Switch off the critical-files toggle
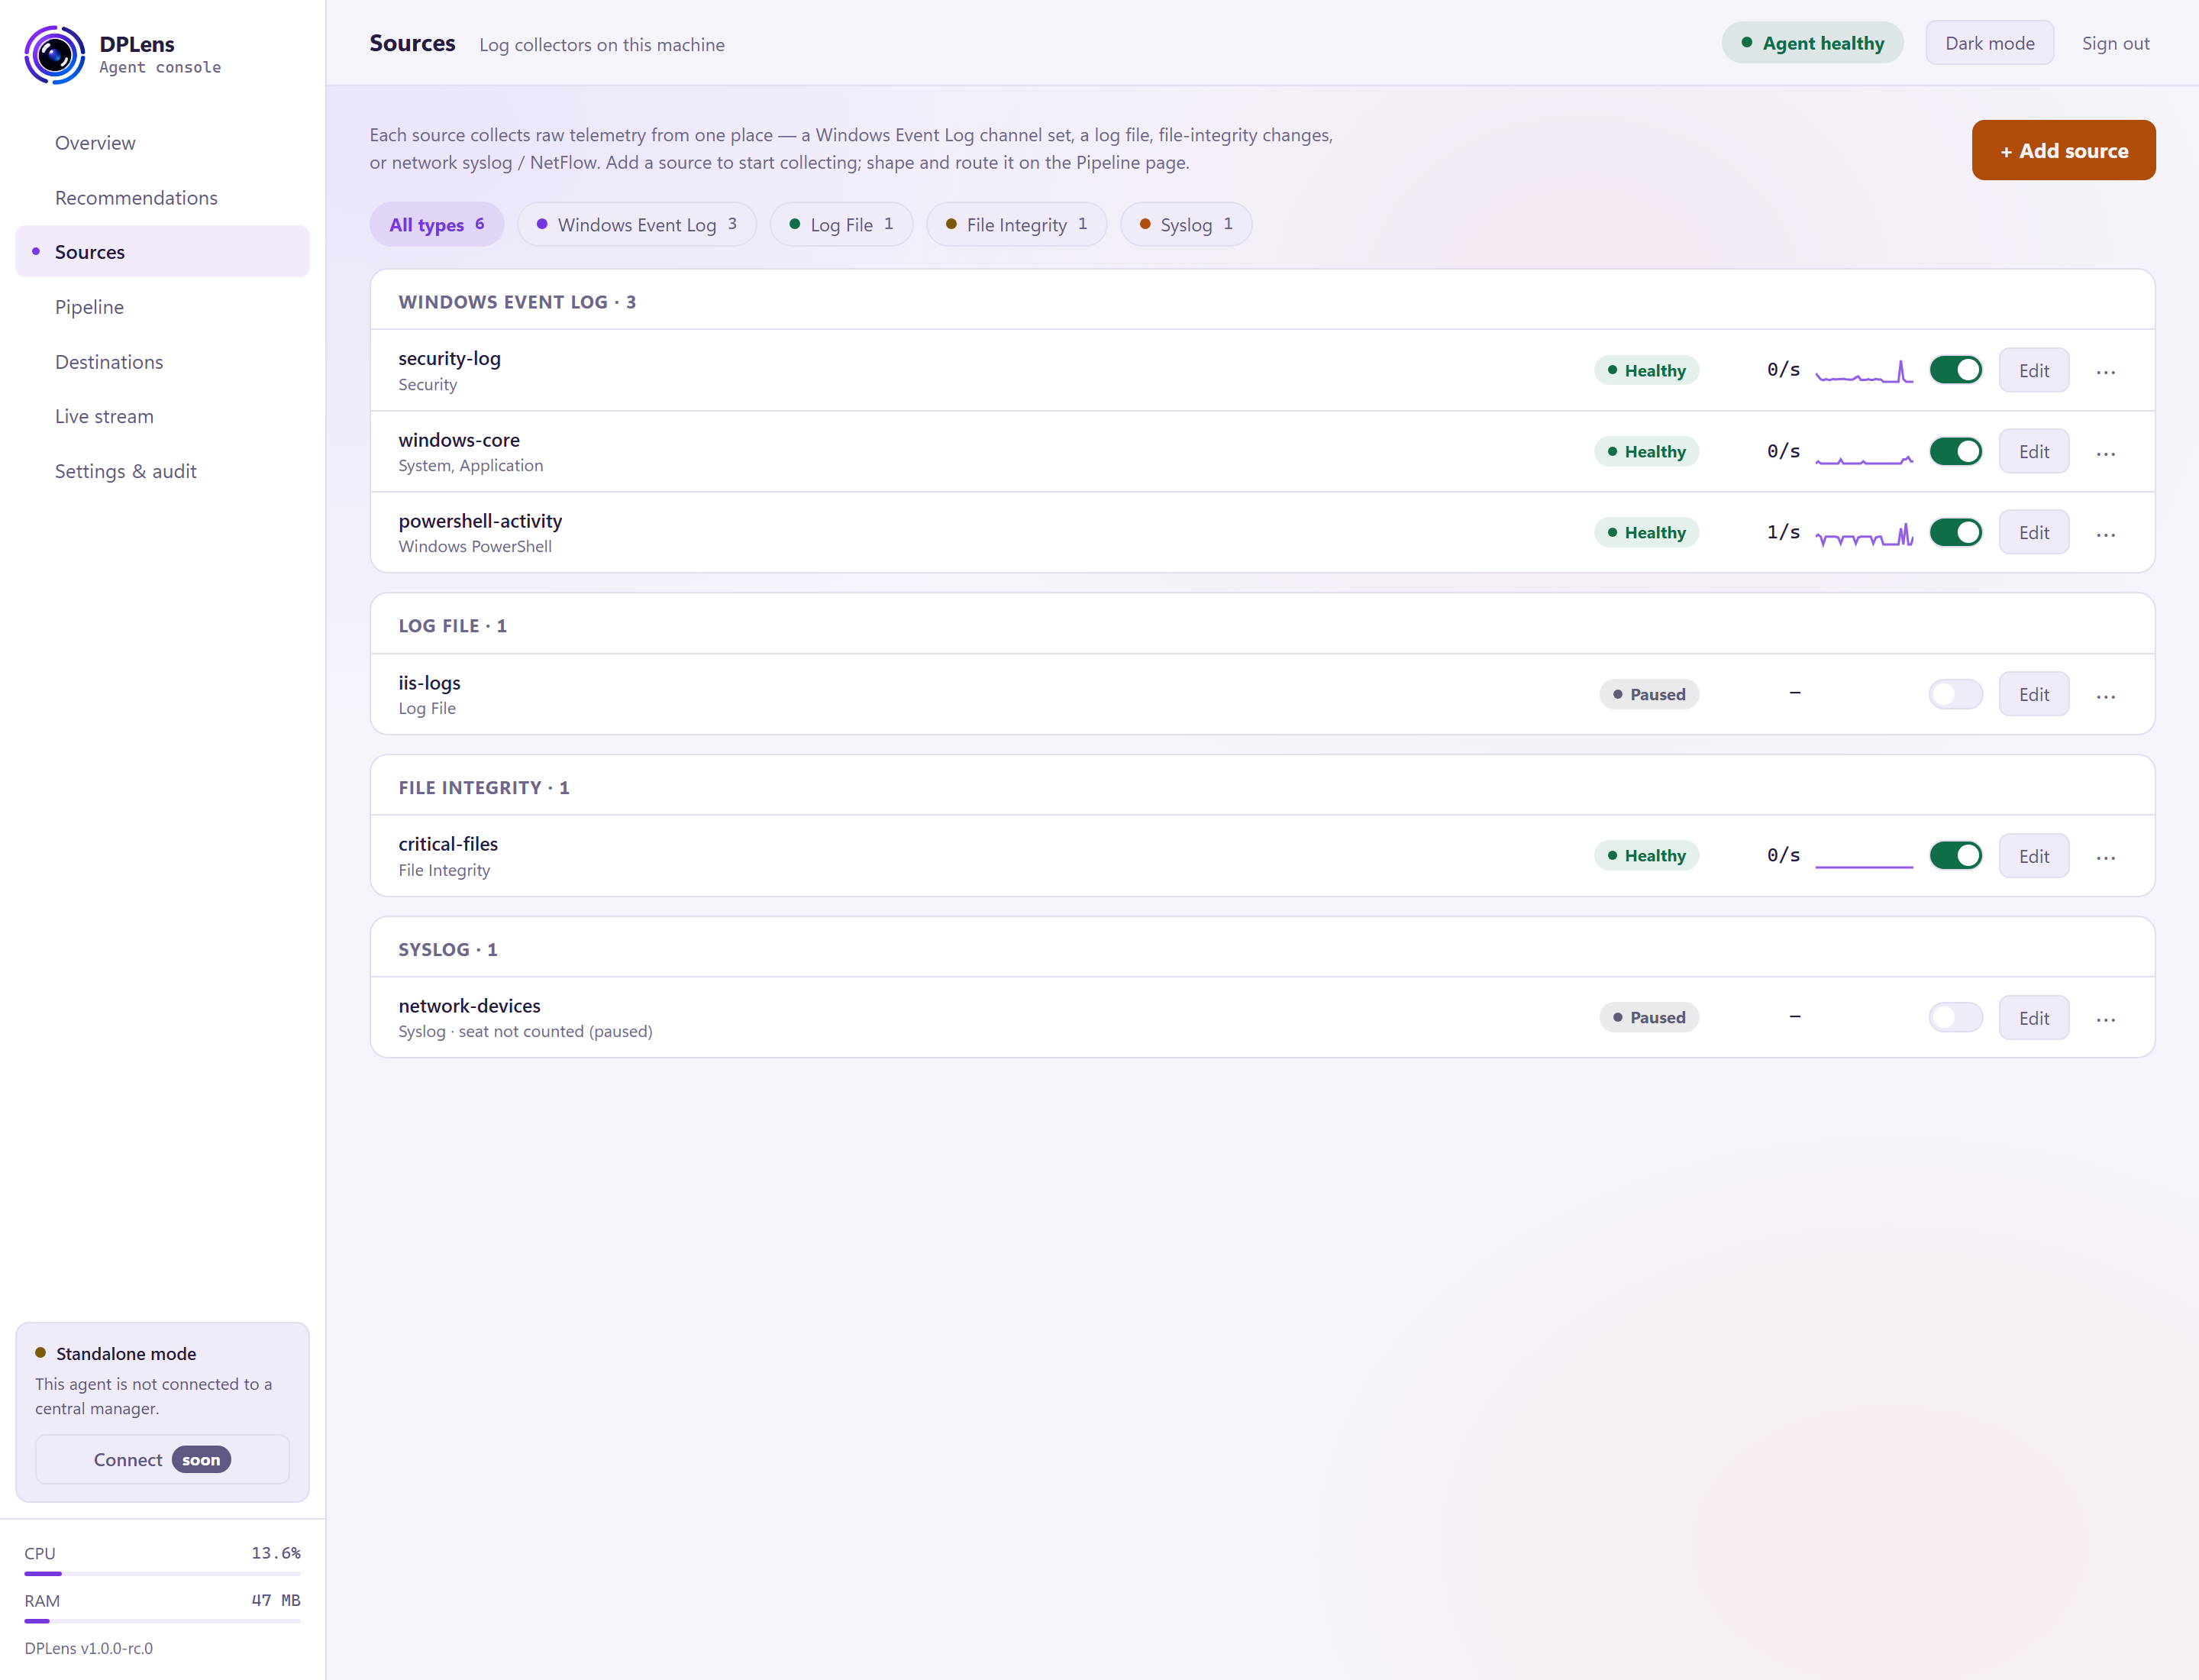Image resolution: width=2199 pixels, height=1680 pixels. point(1956,855)
